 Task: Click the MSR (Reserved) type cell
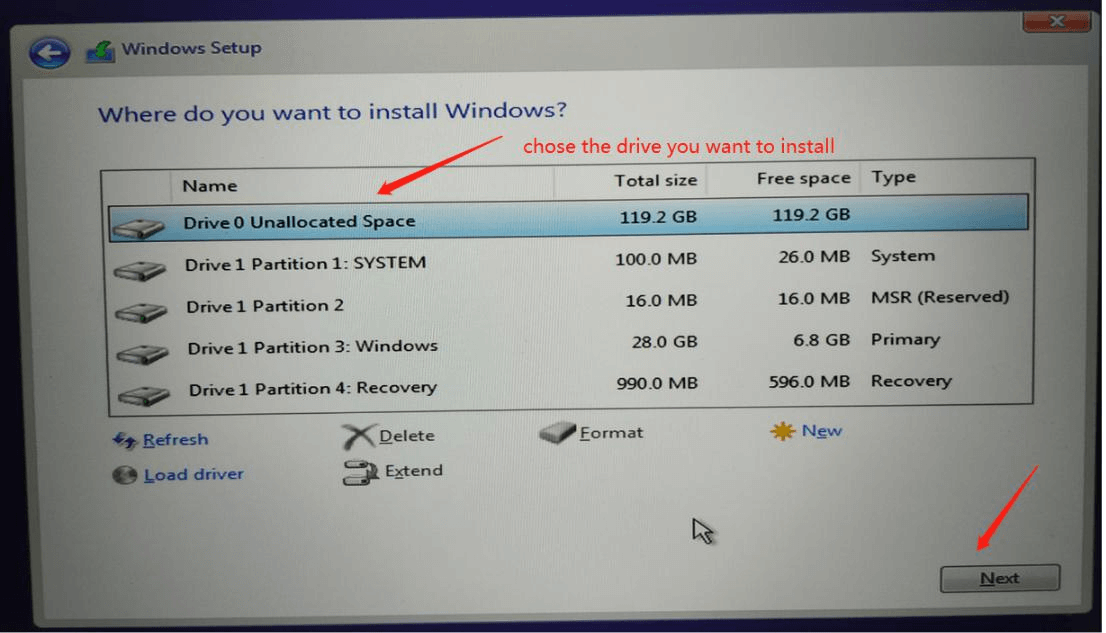tap(940, 297)
